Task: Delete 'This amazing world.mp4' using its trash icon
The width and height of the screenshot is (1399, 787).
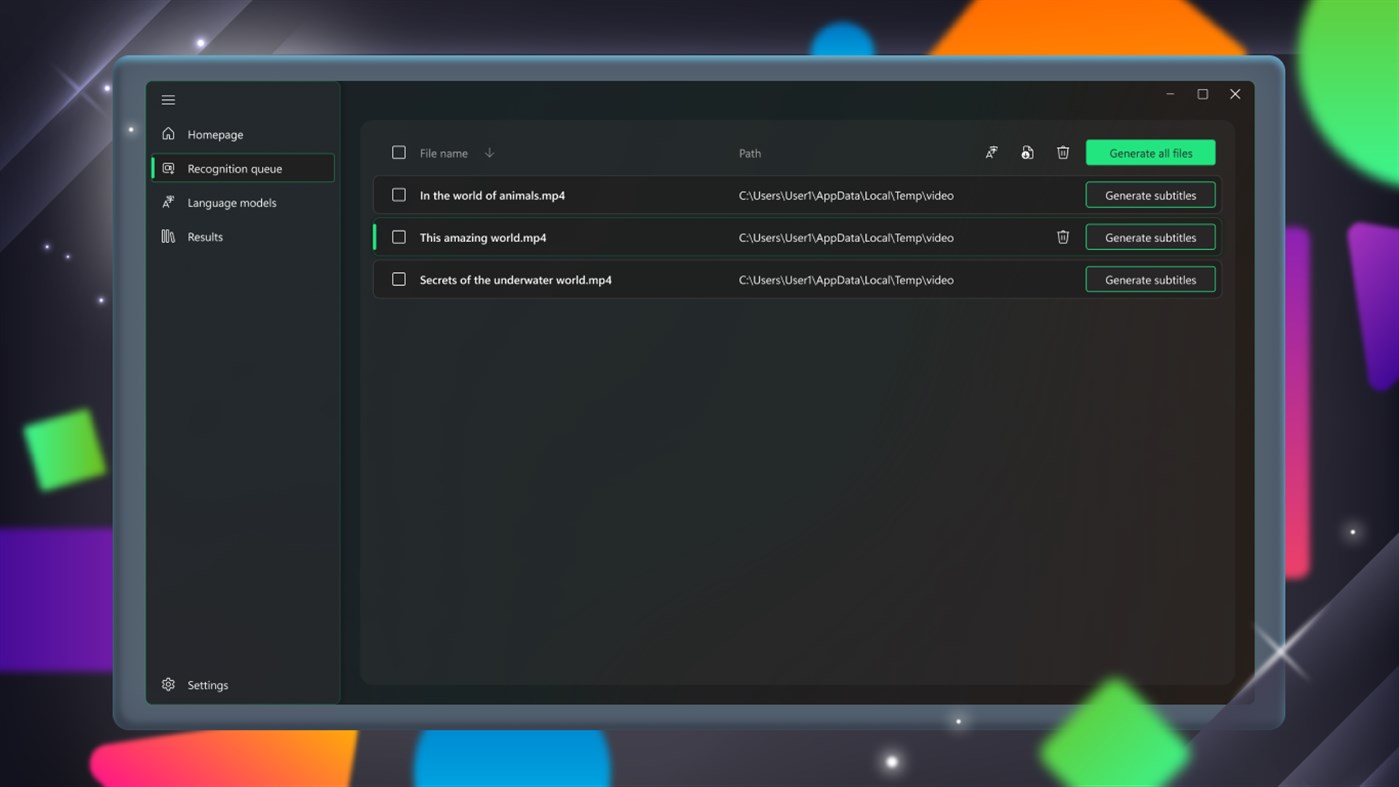Action: click(x=1062, y=237)
